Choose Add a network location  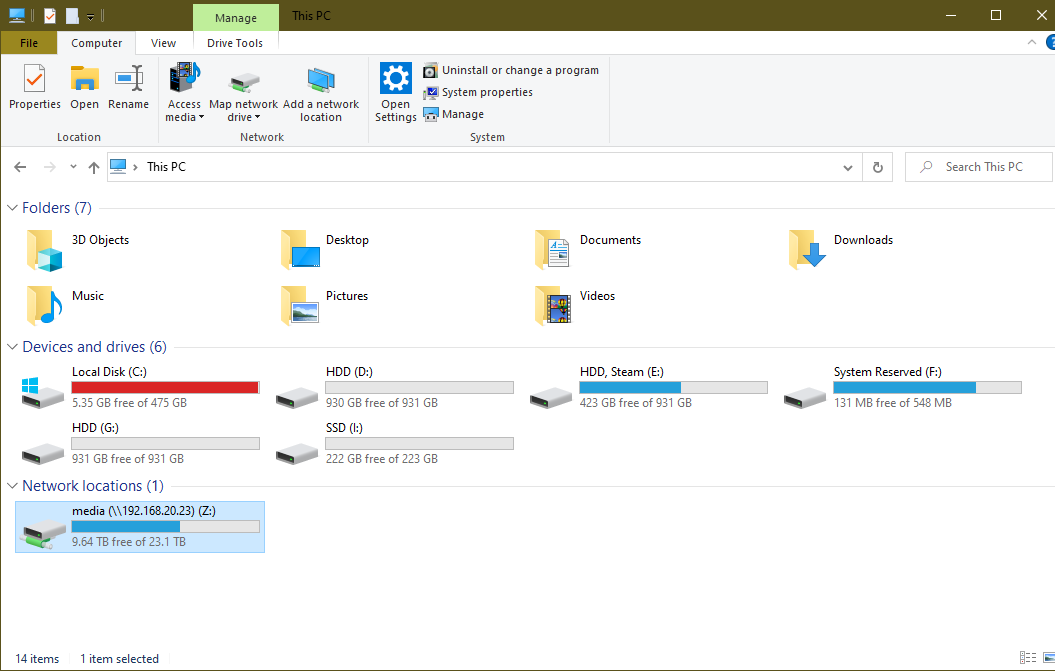pos(320,93)
